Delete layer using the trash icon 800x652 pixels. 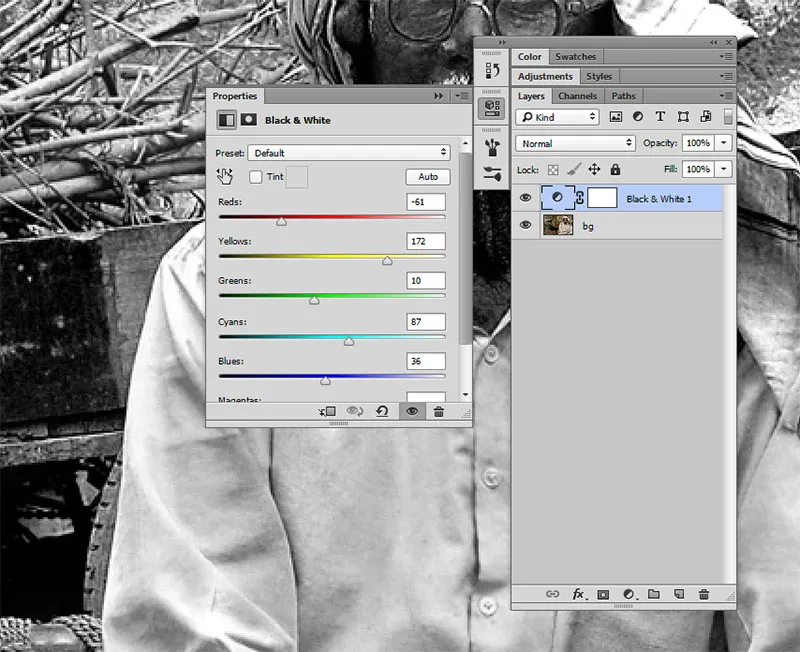[x=705, y=594]
